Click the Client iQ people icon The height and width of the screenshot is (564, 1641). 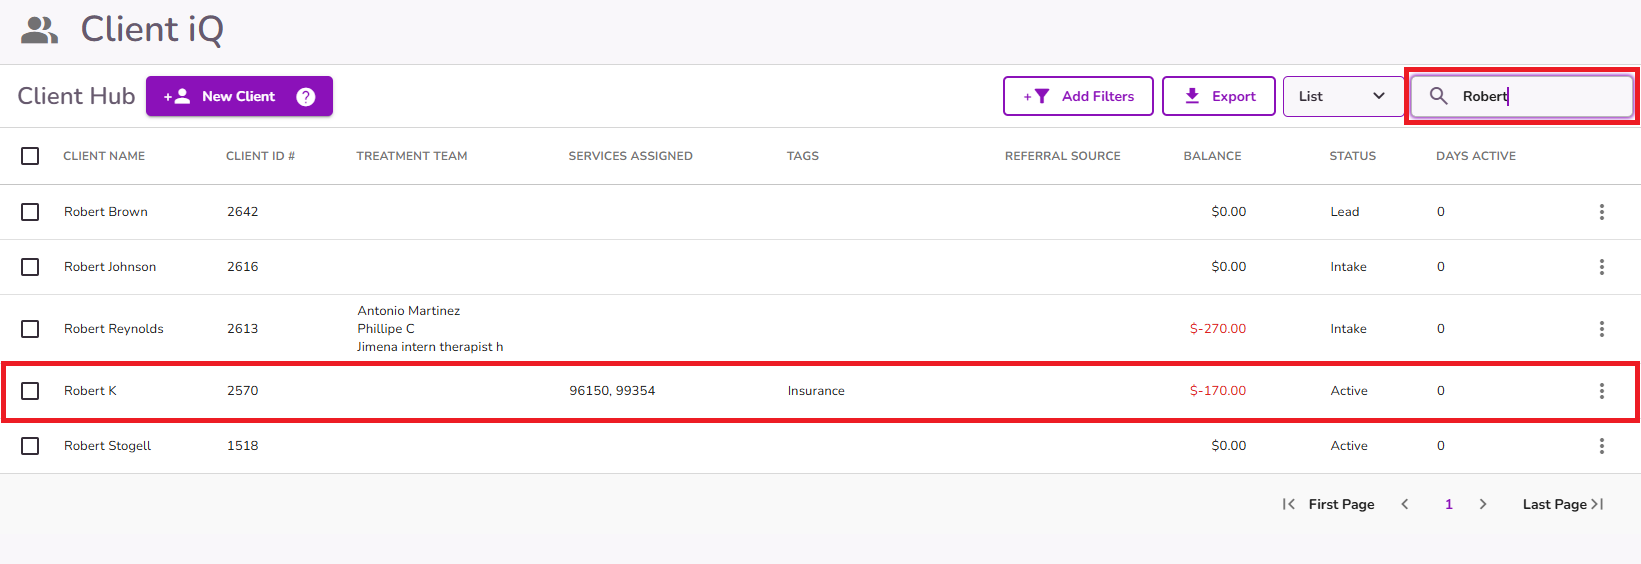tap(40, 31)
